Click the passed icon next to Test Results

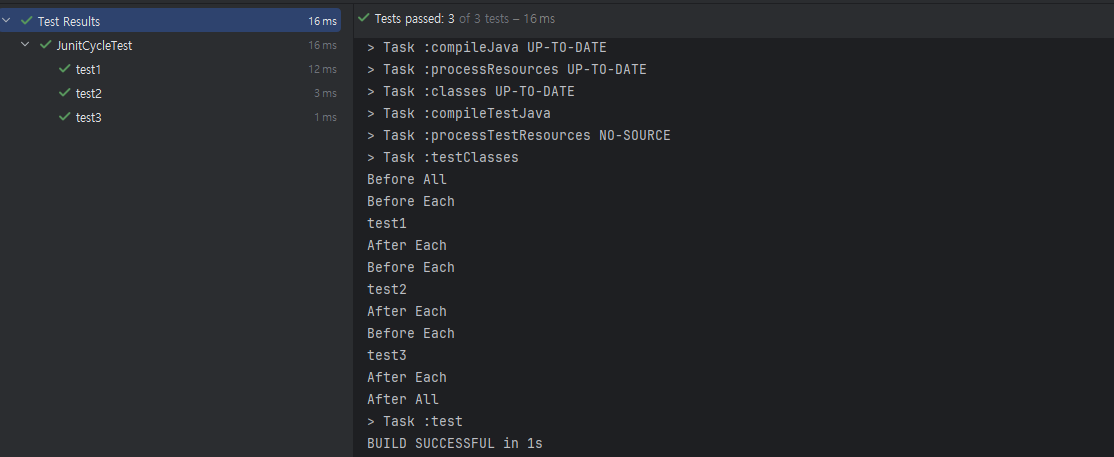pos(27,21)
